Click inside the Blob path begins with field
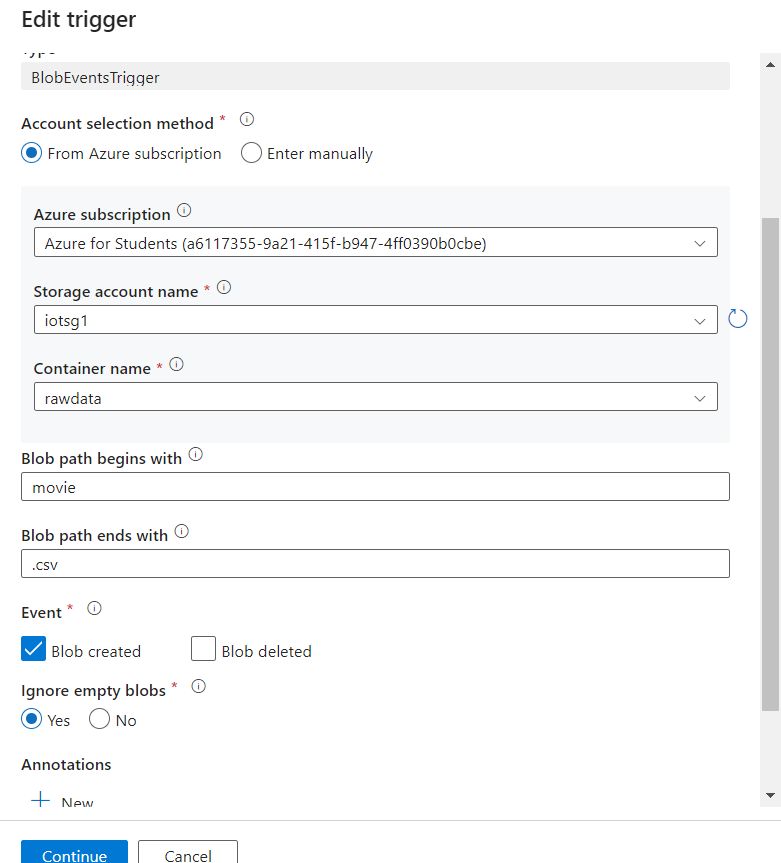 [x=375, y=487]
